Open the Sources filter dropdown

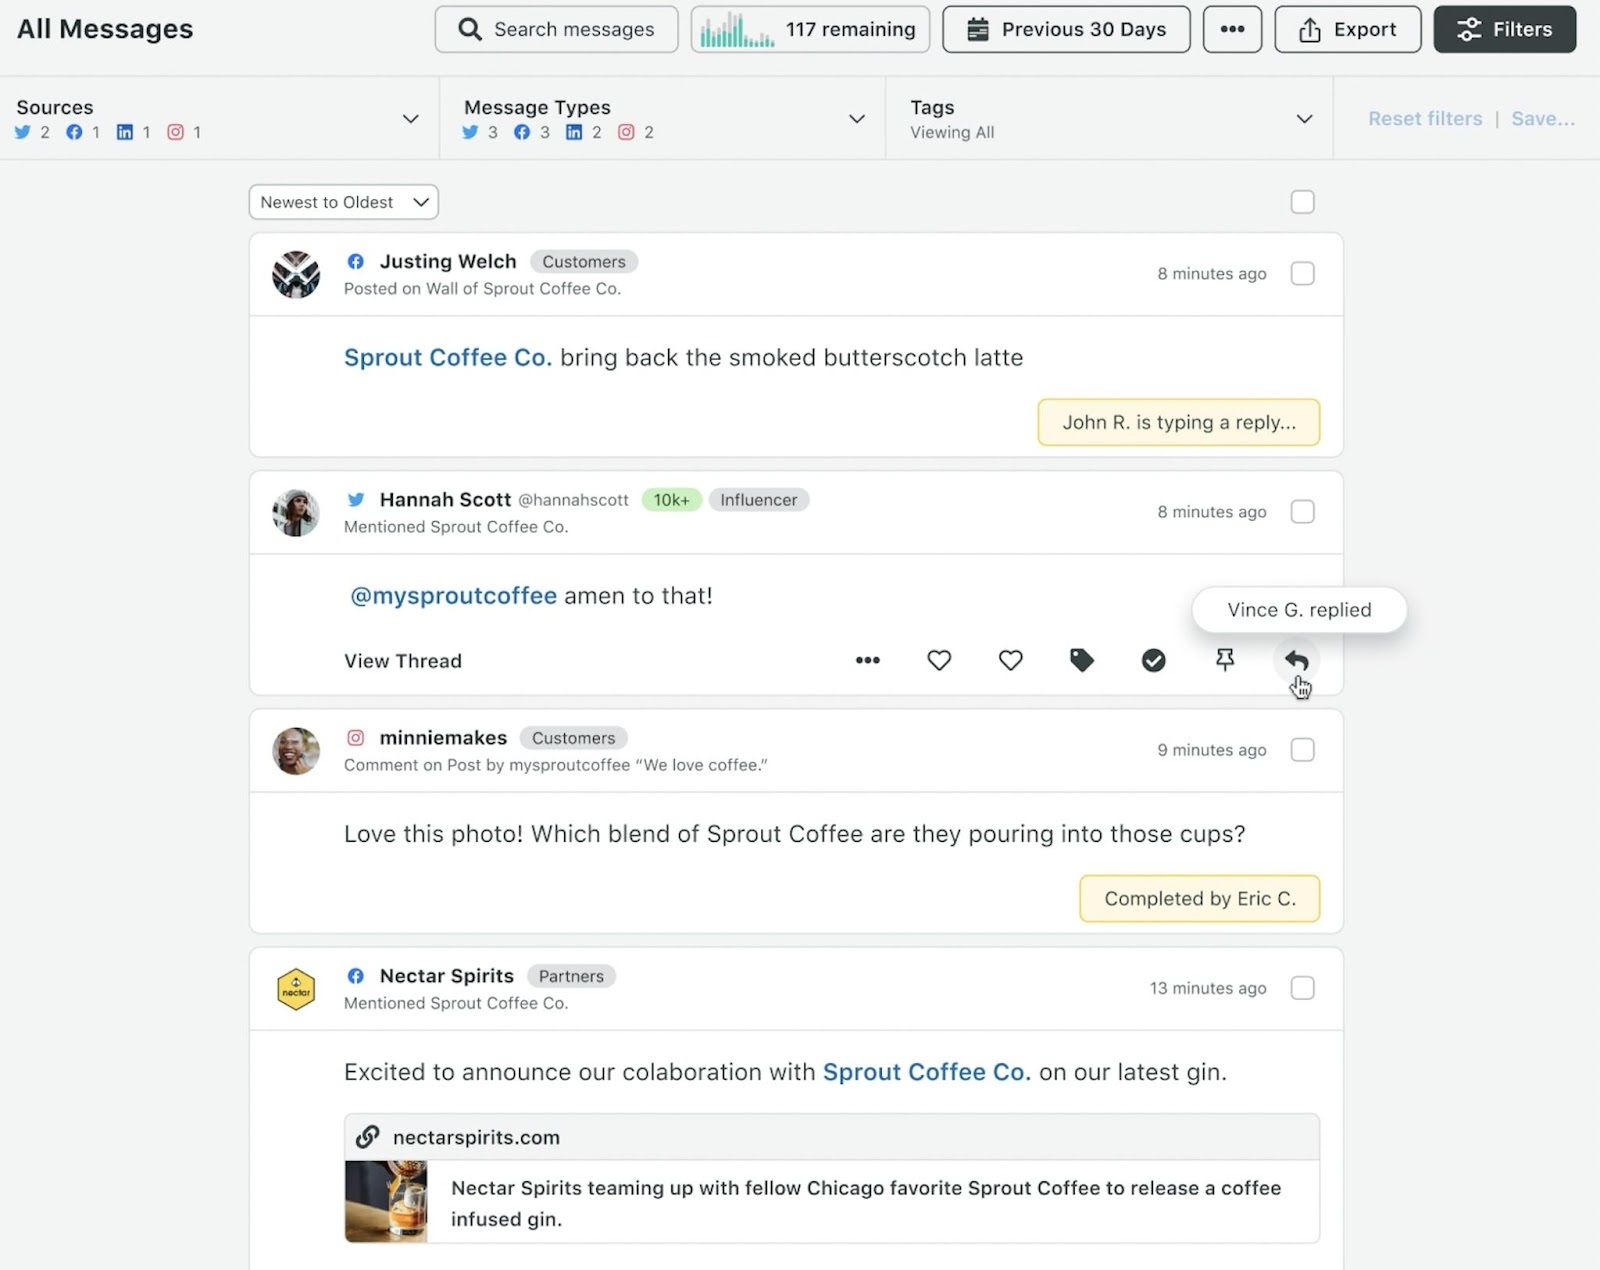tap(410, 118)
